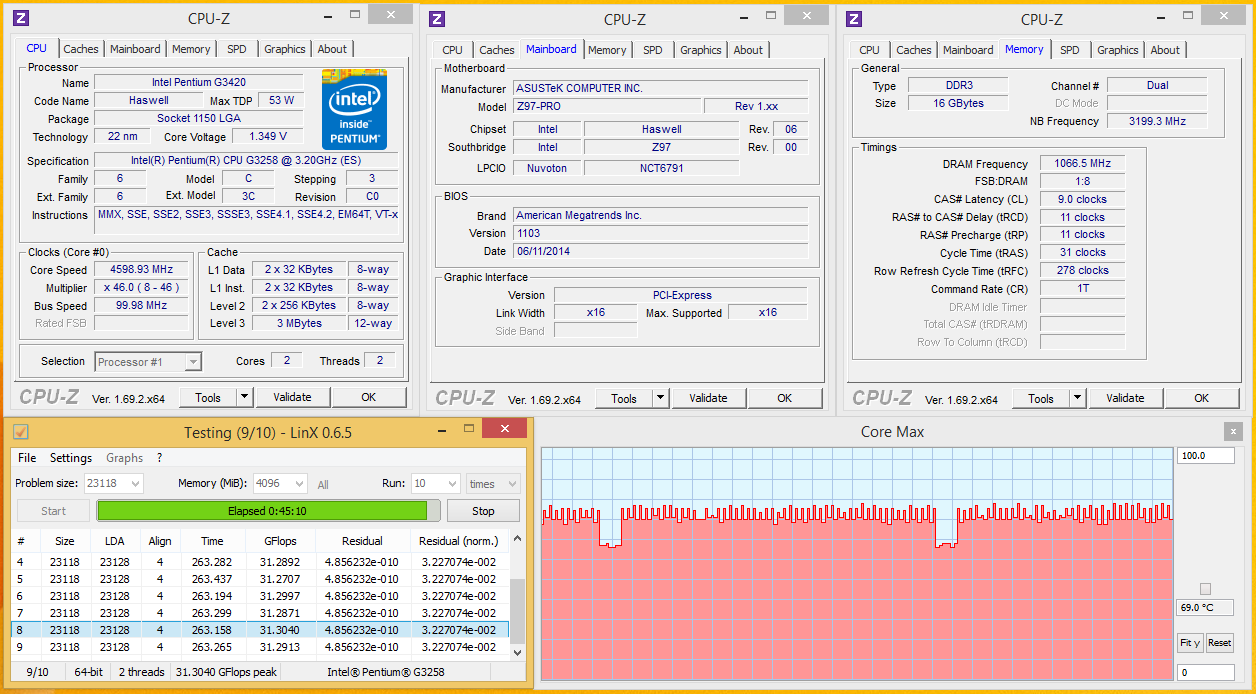Open the Mainboard tab in the CPU-Z memory window

point(968,50)
